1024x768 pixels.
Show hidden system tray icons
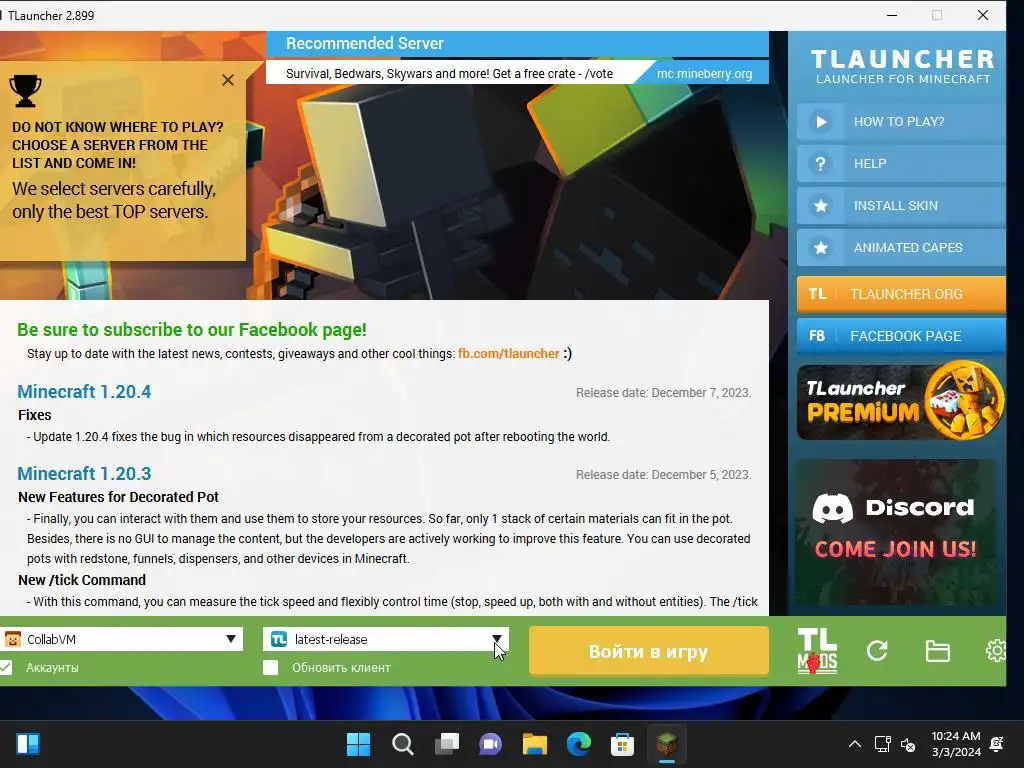(854, 744)
